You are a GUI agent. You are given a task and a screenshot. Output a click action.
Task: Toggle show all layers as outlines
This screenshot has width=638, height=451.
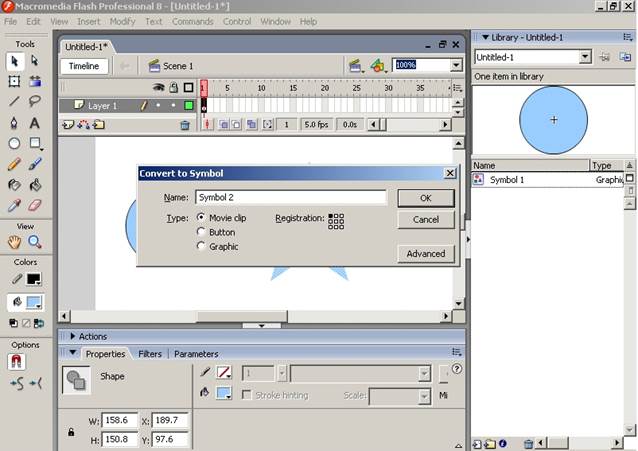188,88
